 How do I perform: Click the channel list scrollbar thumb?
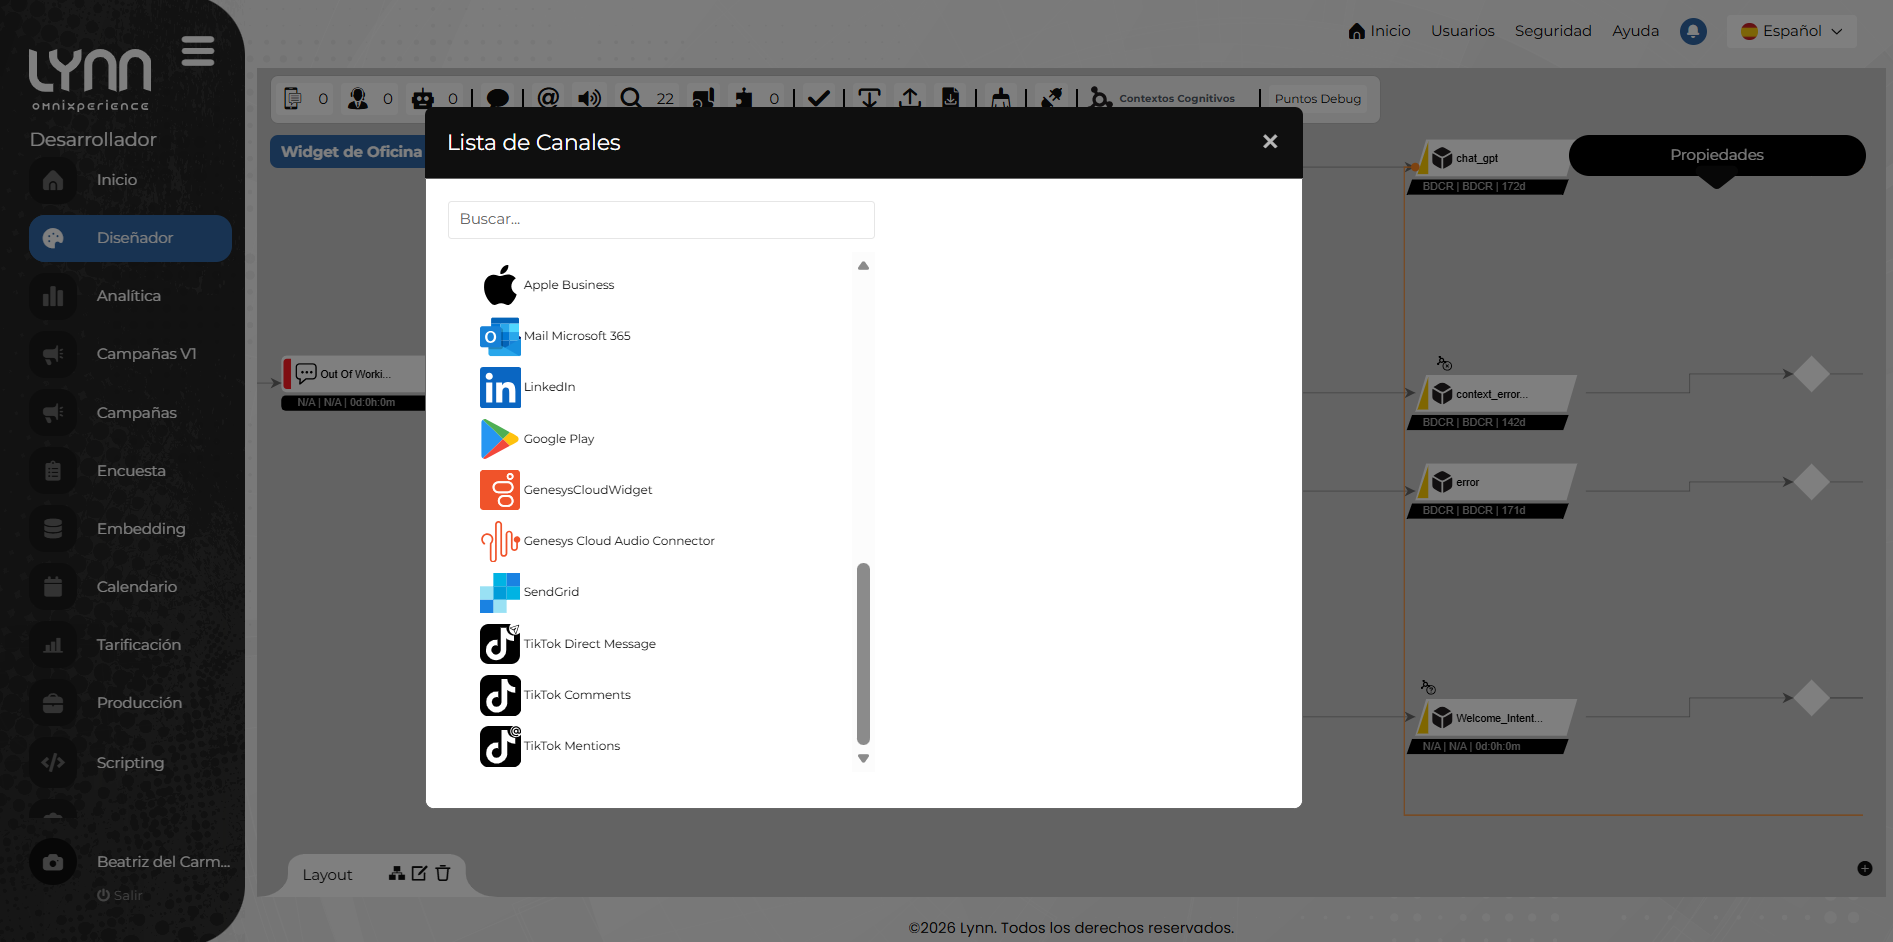pyautogui.click(x=863, y=654)
